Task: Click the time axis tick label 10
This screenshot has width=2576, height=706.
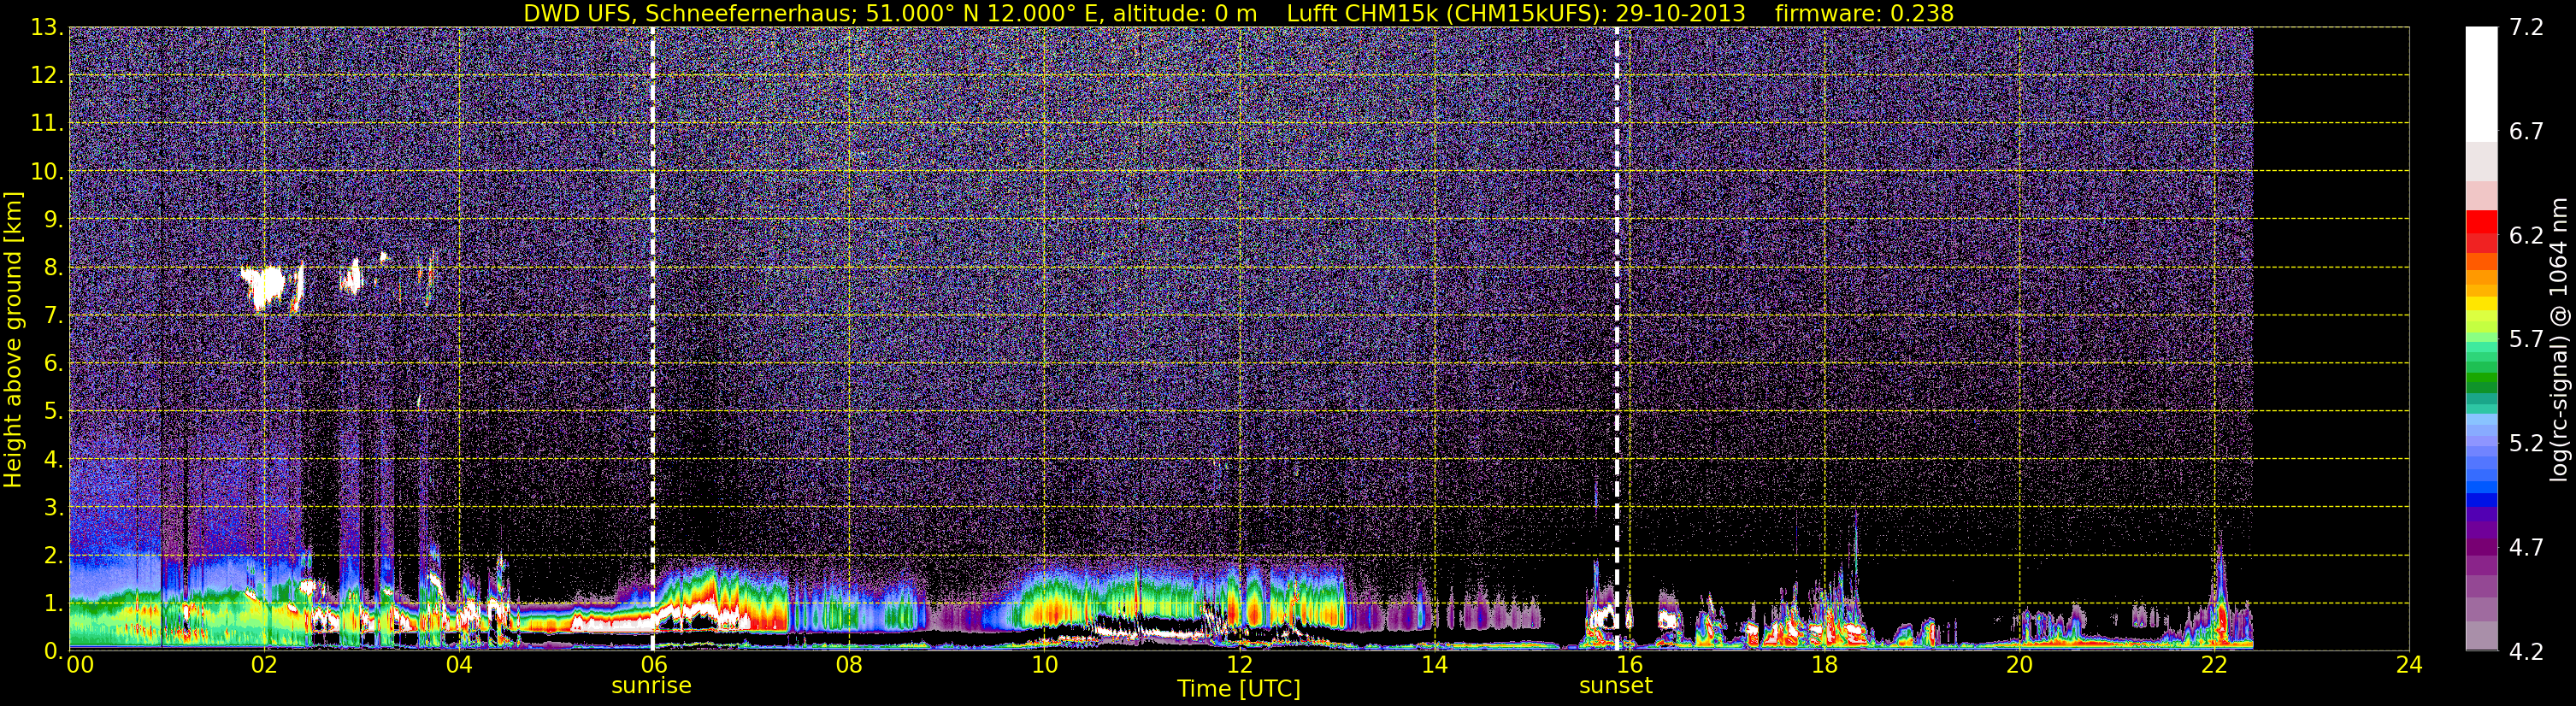Action: point(1044,666)
